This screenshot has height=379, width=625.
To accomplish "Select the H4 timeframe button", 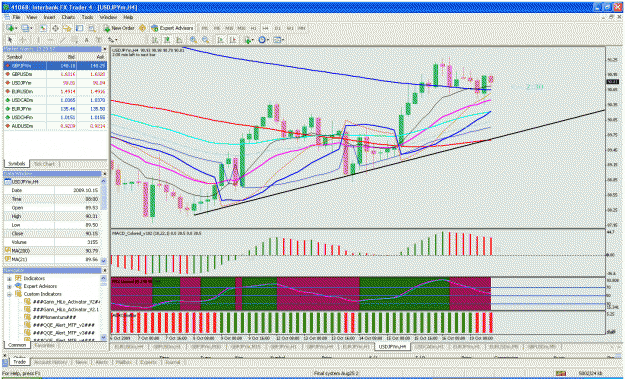I will tap(265, 28).
